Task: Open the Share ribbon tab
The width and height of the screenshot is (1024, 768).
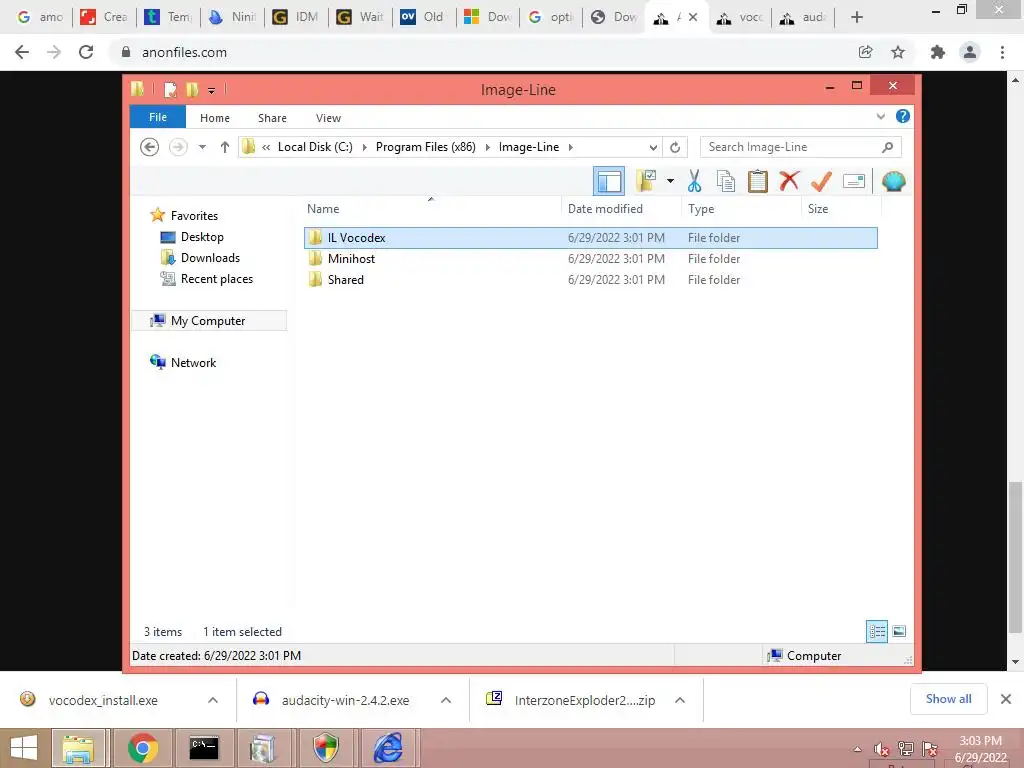Action: [x=272, y=118]
